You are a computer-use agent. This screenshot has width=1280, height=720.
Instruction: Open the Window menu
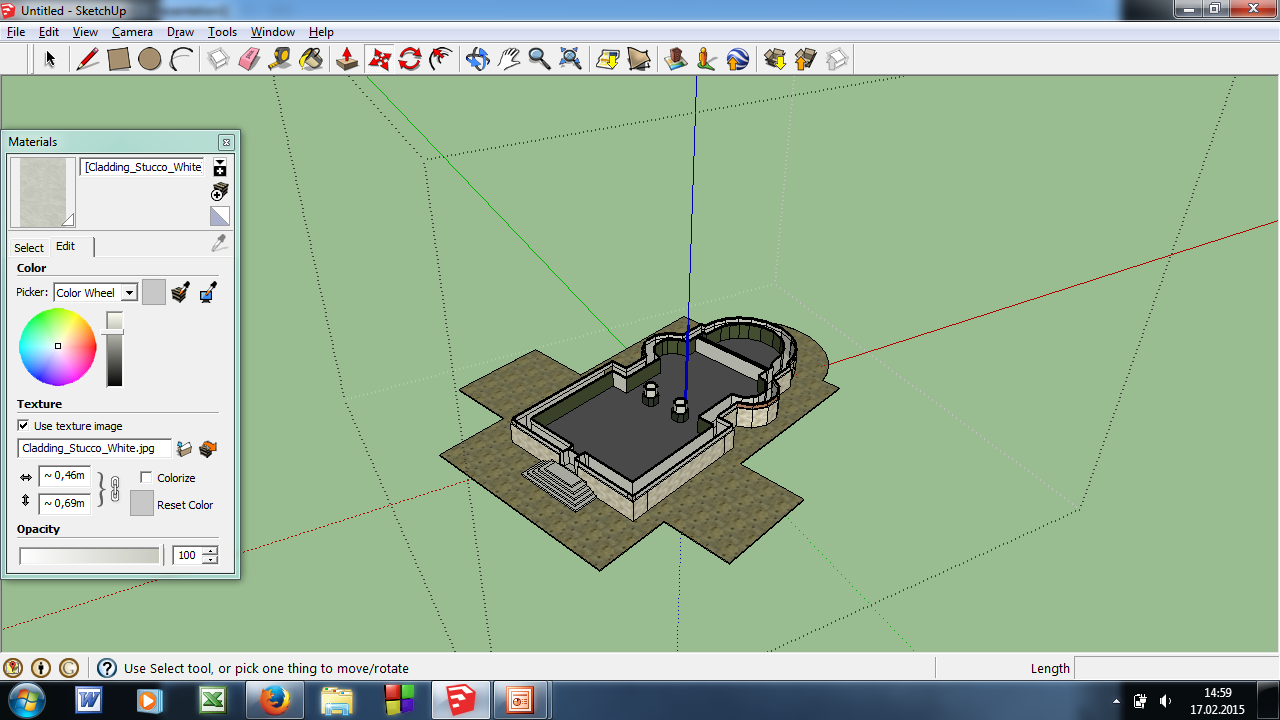pyautogui.click(x=272, y=32)
